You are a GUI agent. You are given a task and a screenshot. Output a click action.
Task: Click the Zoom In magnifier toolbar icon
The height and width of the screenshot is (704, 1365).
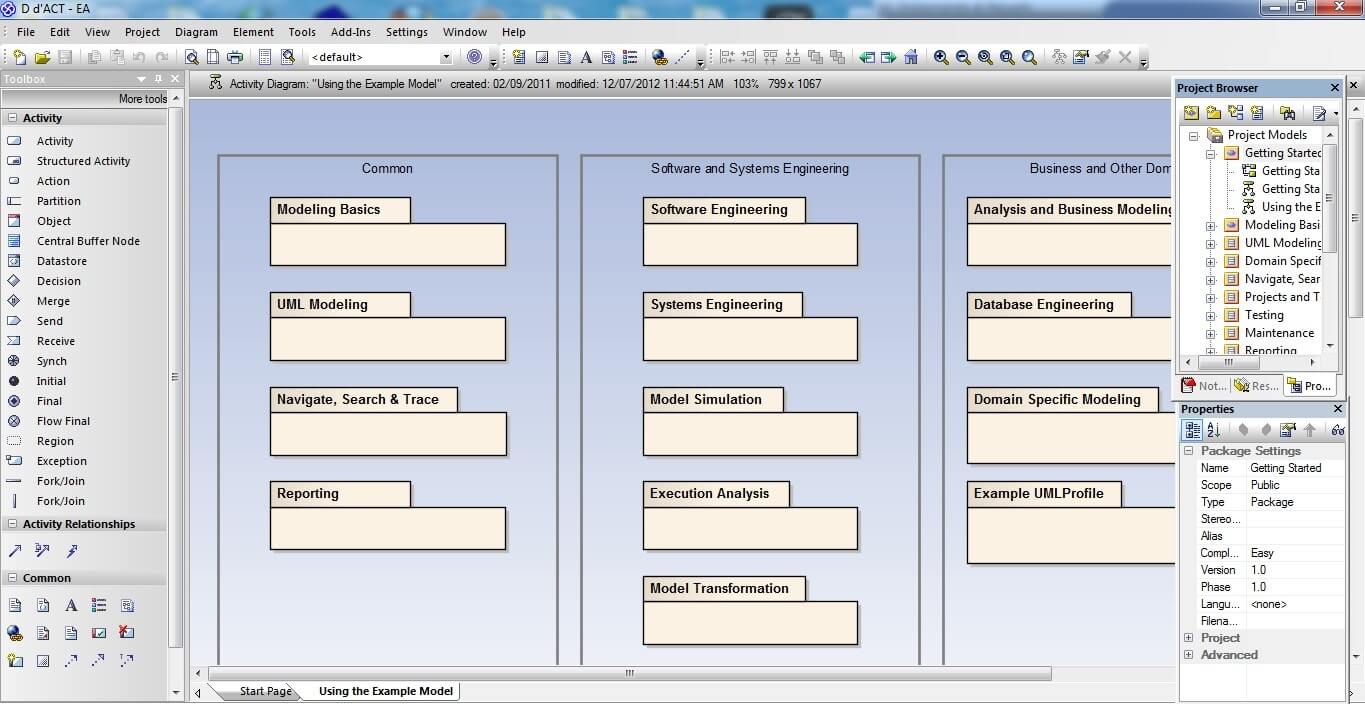[941, 57]
